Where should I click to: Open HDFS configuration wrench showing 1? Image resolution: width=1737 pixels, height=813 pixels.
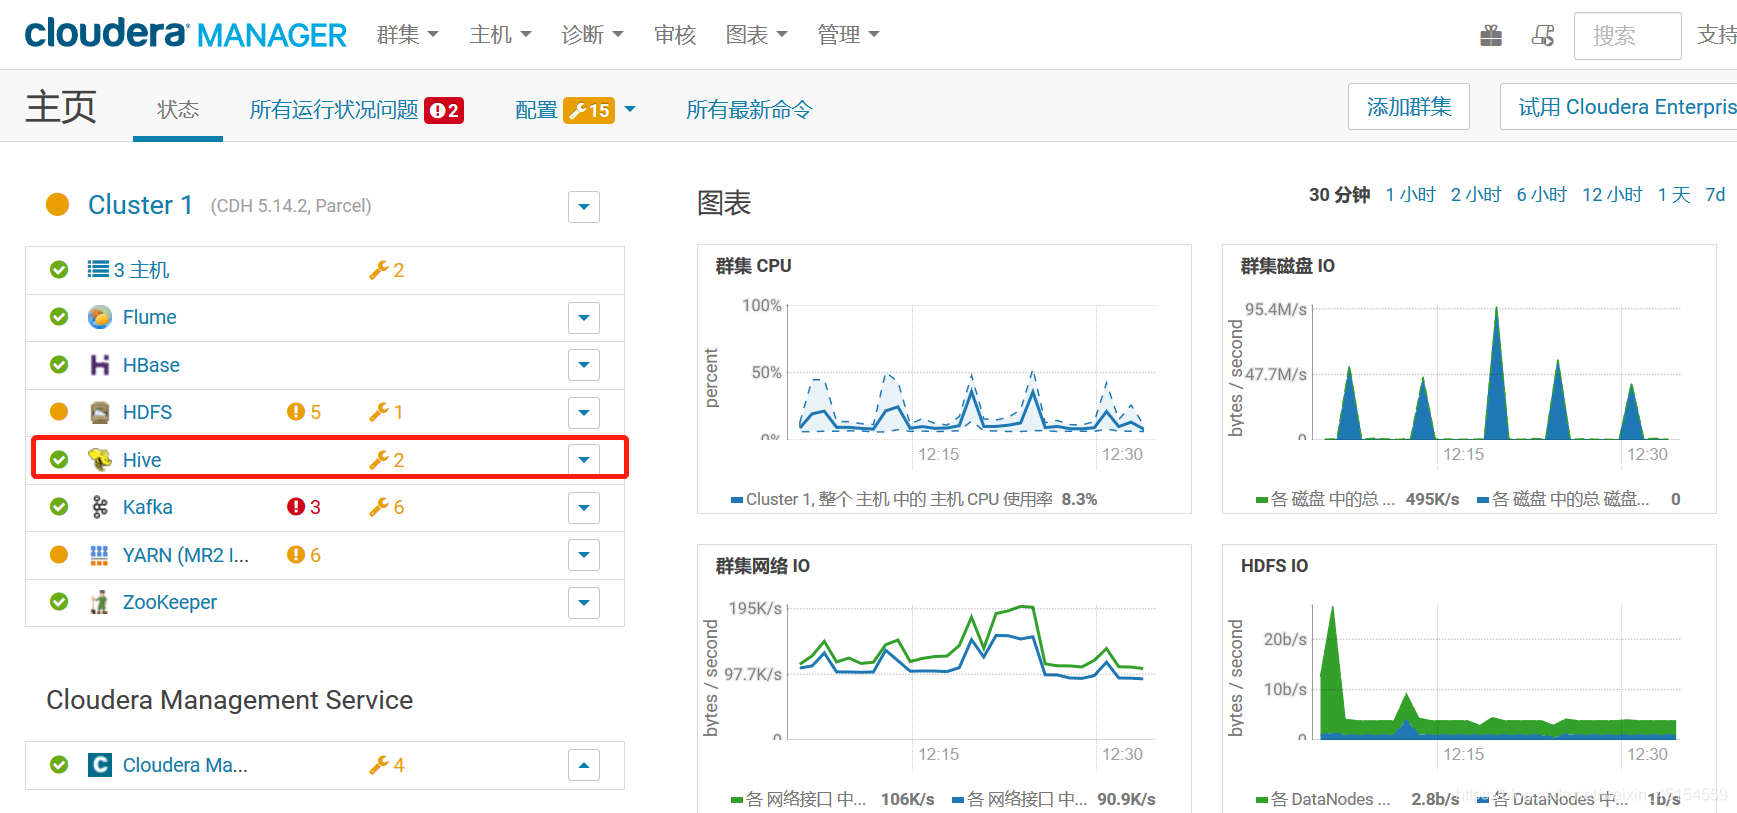coord(387,412)
